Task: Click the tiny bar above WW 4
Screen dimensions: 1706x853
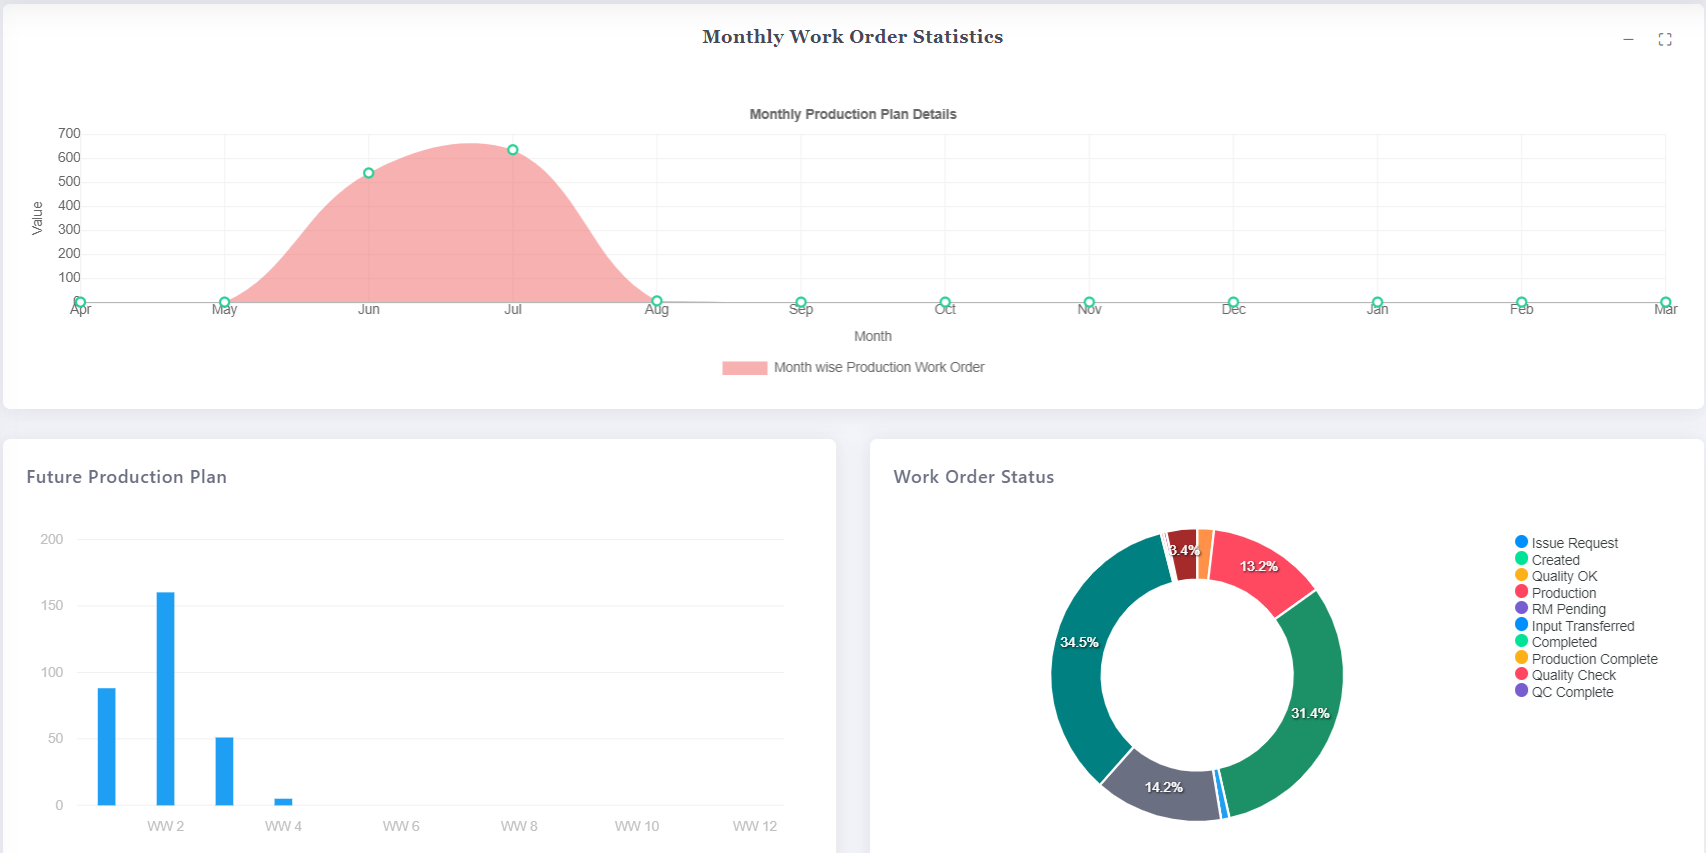Action: 283,801
